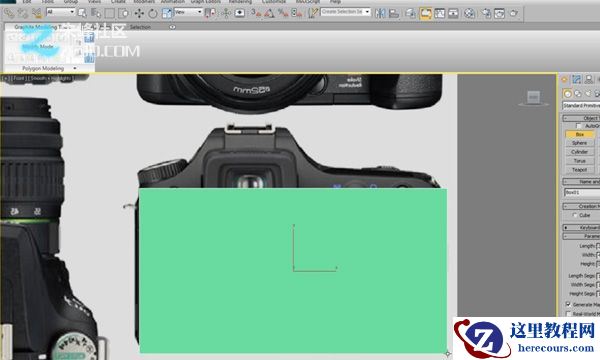Viewport: 600px width, 360px height.
Task: Toggle Spinner Snap
Action: [x=297, y=13]
